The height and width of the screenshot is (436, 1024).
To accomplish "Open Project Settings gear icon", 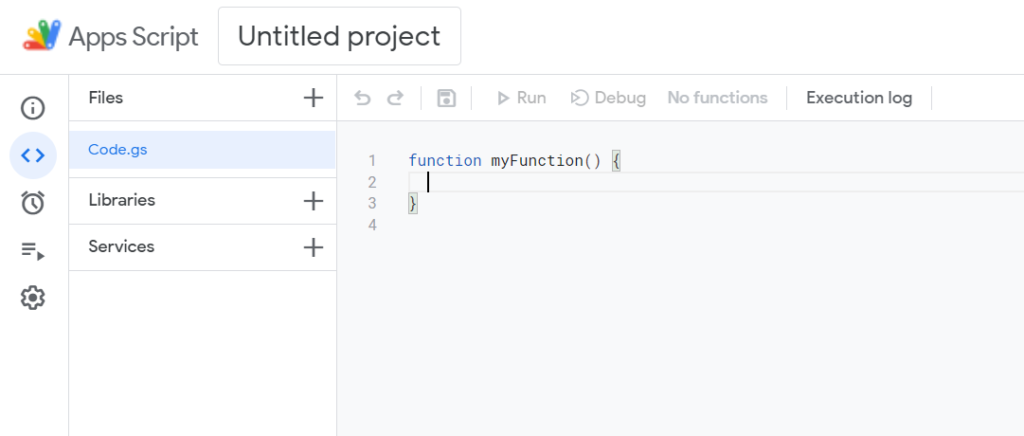I will (33, 298).
